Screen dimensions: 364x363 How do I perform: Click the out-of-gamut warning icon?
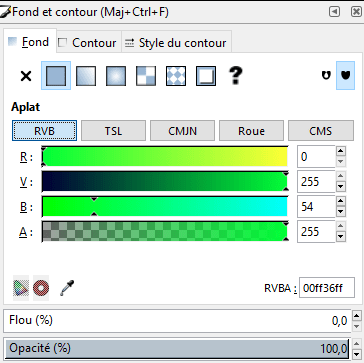coord(41,288)
